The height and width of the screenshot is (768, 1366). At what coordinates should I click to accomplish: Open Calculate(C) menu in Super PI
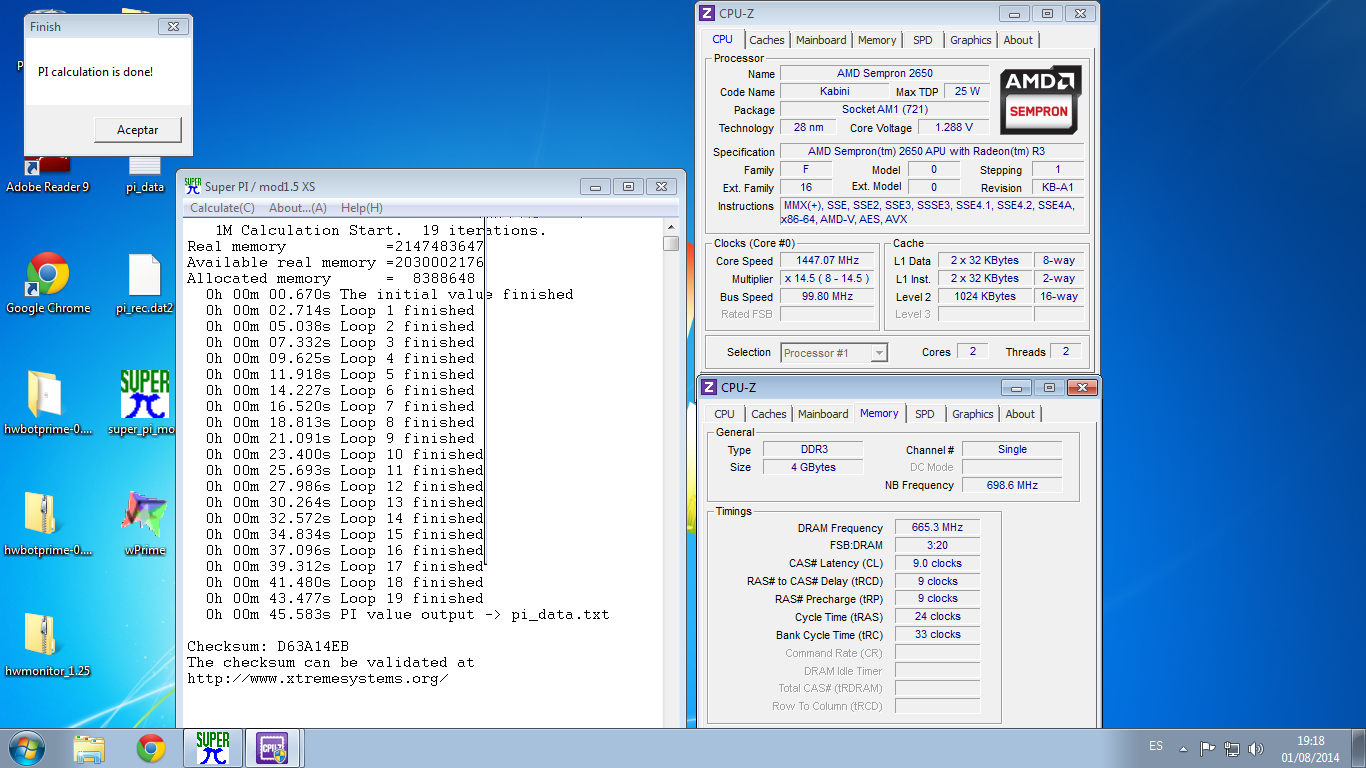point(222,208)
